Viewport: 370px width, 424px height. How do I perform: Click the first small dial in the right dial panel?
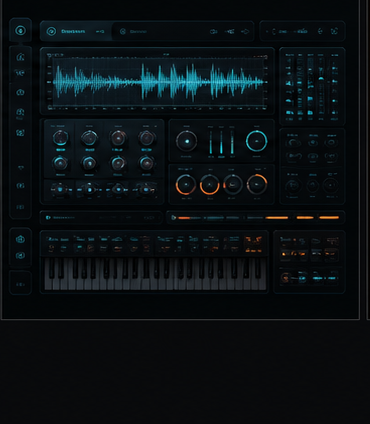[293, 143]
